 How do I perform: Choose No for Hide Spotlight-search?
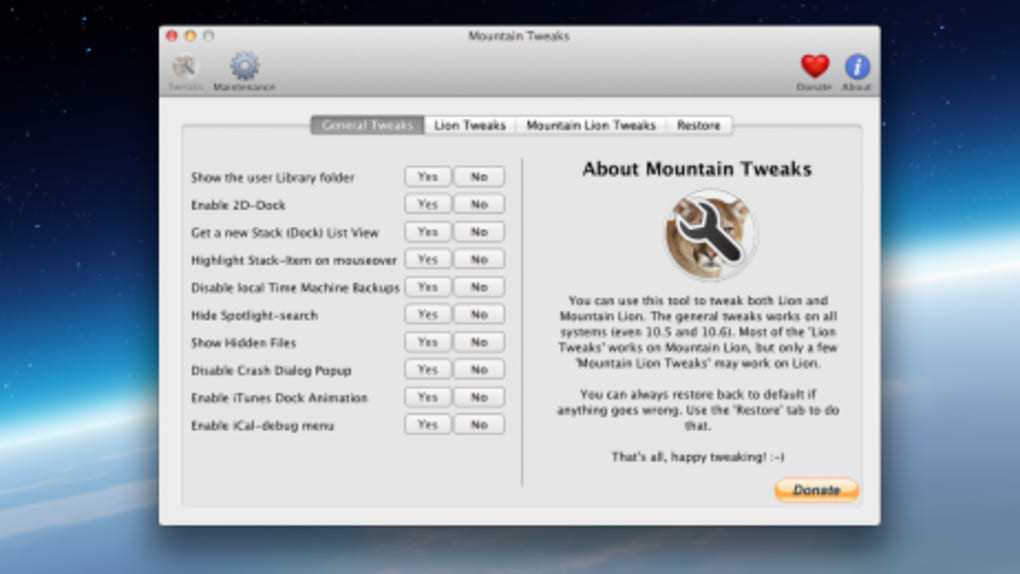pos(479,314)
